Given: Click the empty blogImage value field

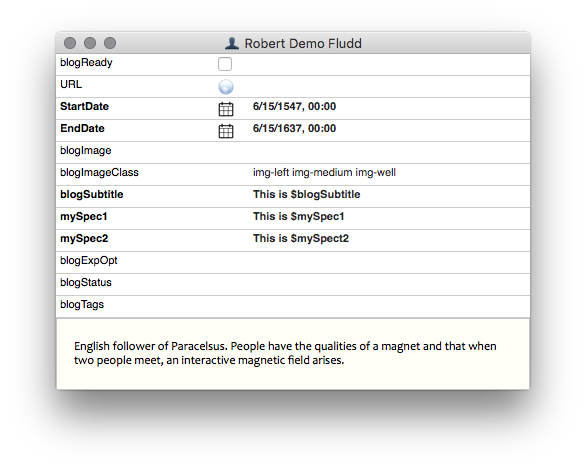Looking at the screenshot, I should coord(390,152).
